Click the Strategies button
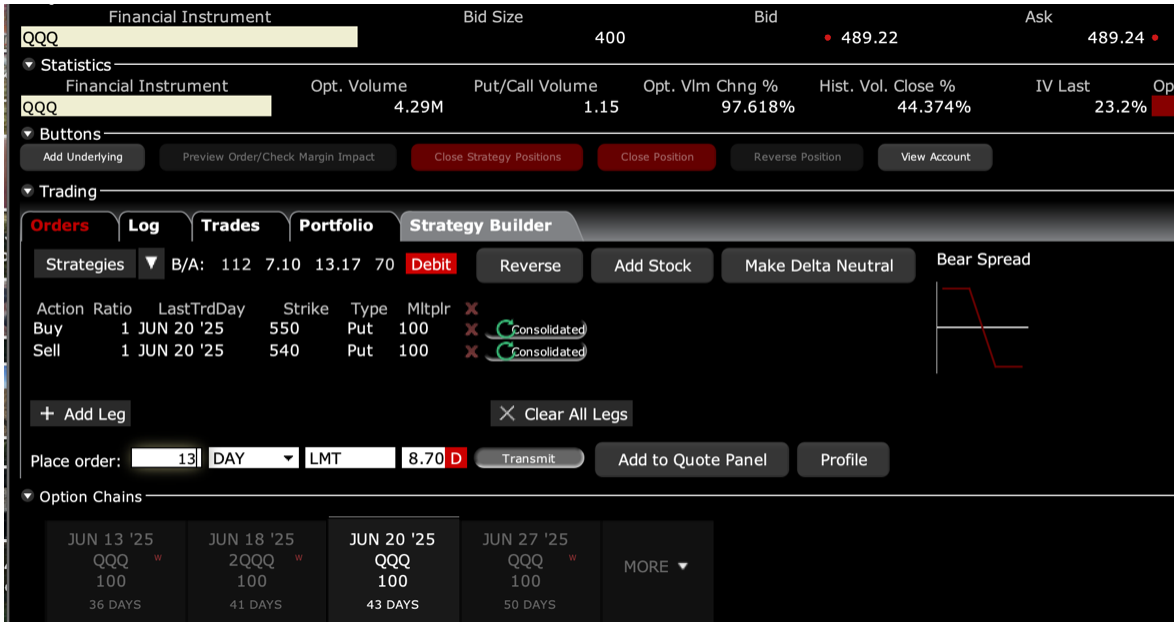Image resolution: width=1176 pixels, height=624 pixels. [x=85, y=264]
